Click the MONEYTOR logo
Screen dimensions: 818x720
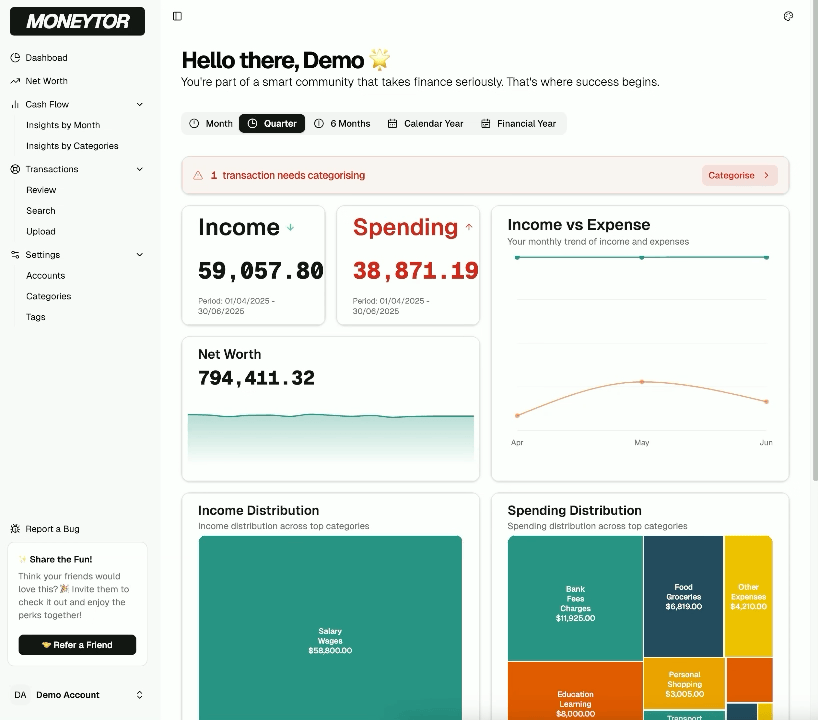point(78,21)
